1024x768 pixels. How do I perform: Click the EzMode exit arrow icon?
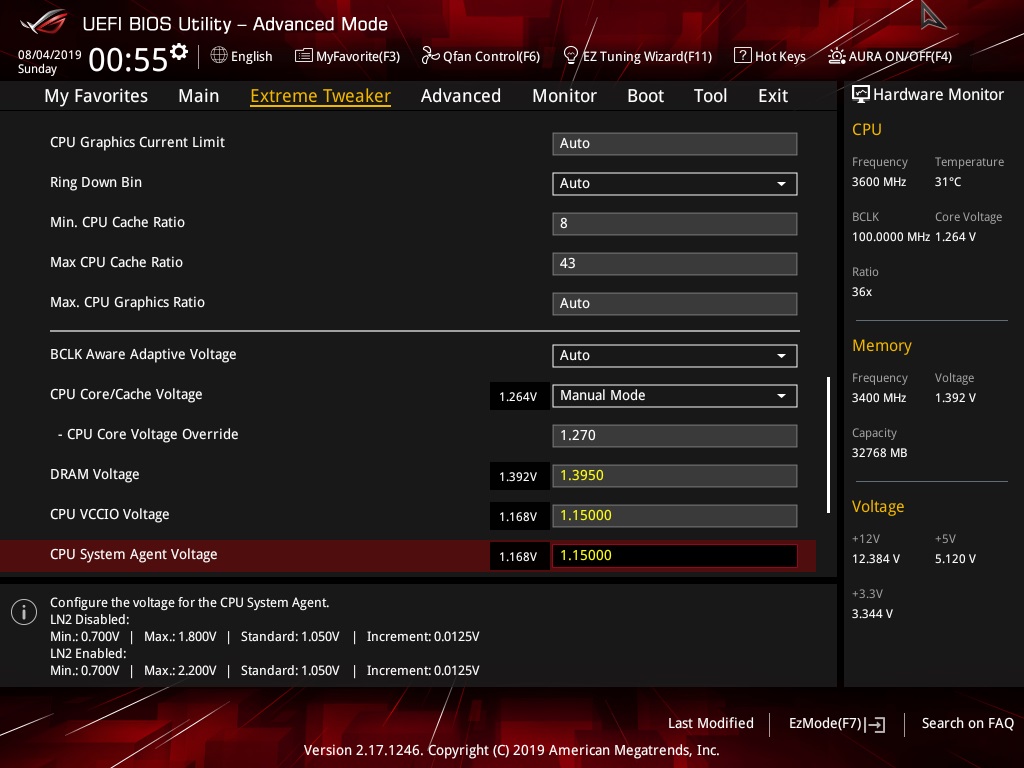876,724
